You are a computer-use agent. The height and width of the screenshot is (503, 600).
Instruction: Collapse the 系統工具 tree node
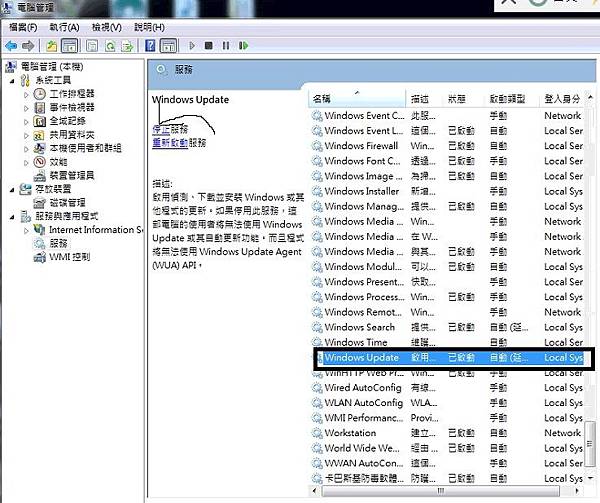(12, 81)
